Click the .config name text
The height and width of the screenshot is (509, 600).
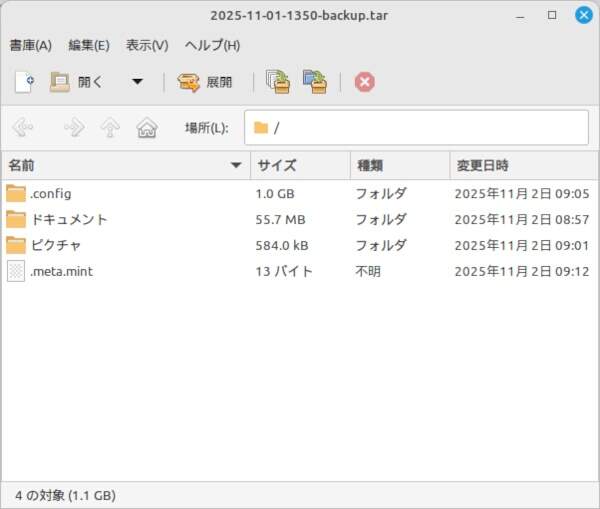point(51,194)
